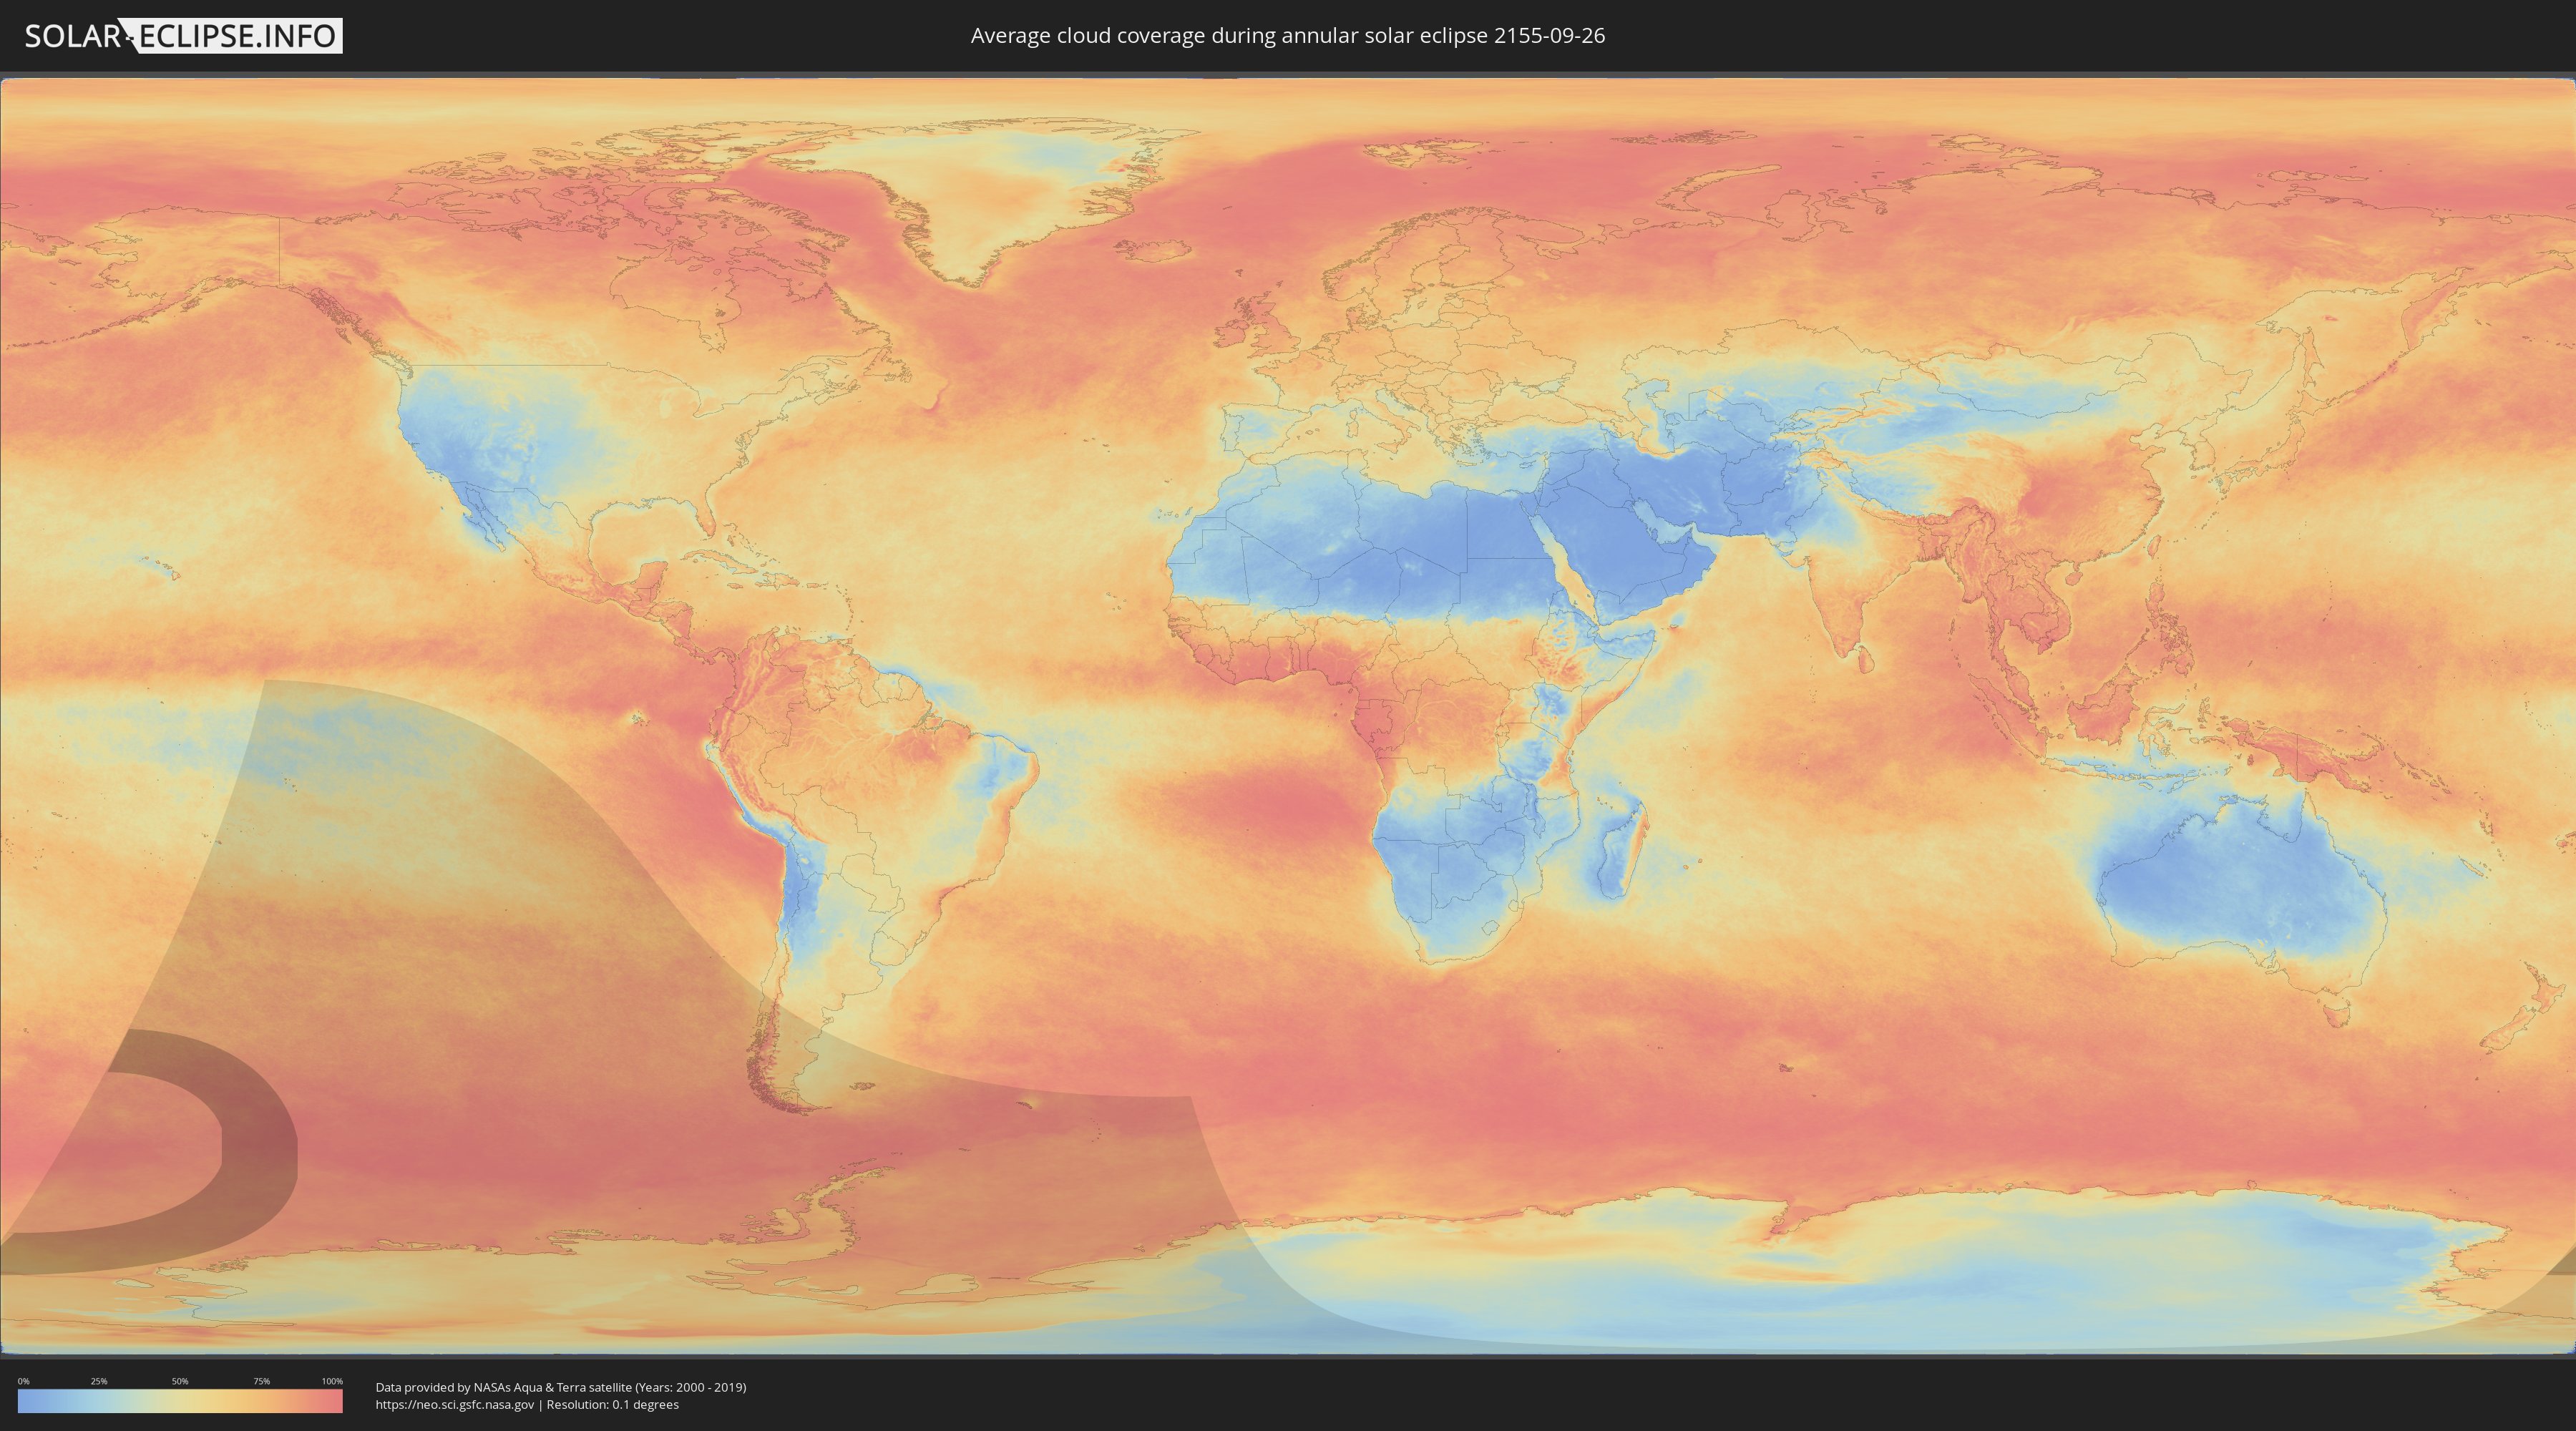This screenshot has width=2576, height=1431.
Task: Click the 50% legend label
Action: click(x=180, y=1381)
